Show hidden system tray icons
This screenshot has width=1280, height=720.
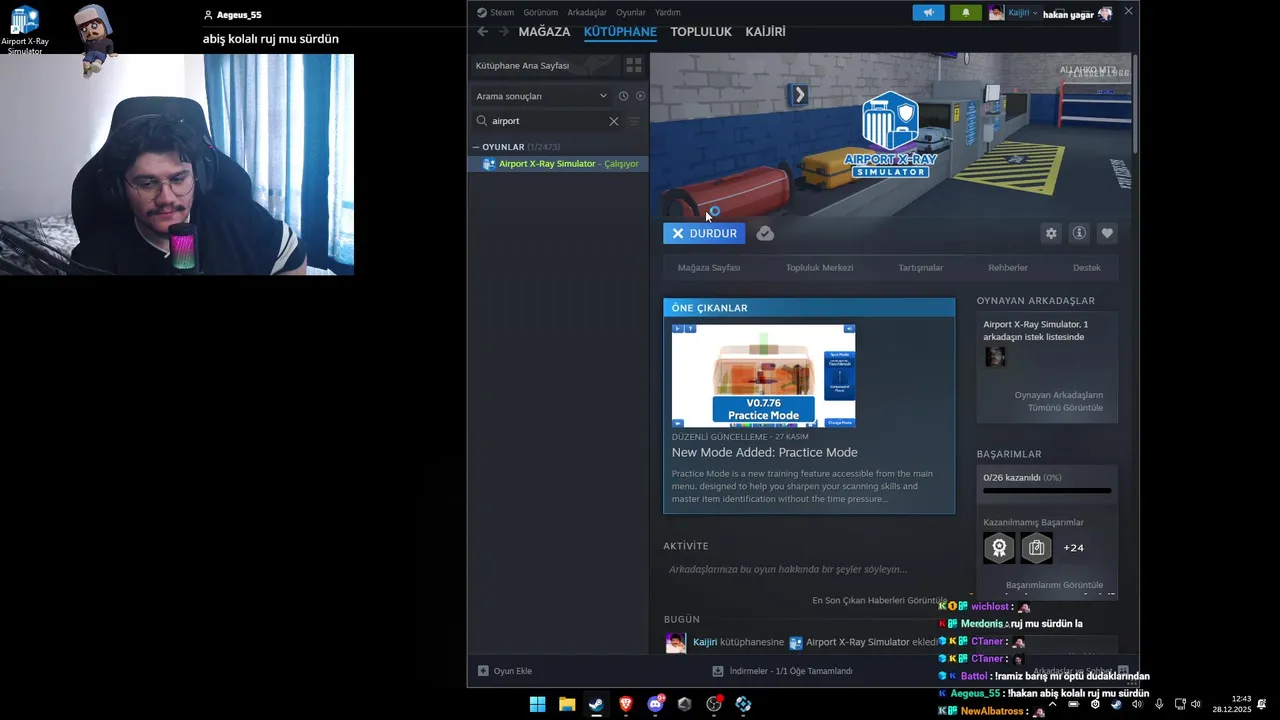coord(1052,704)
